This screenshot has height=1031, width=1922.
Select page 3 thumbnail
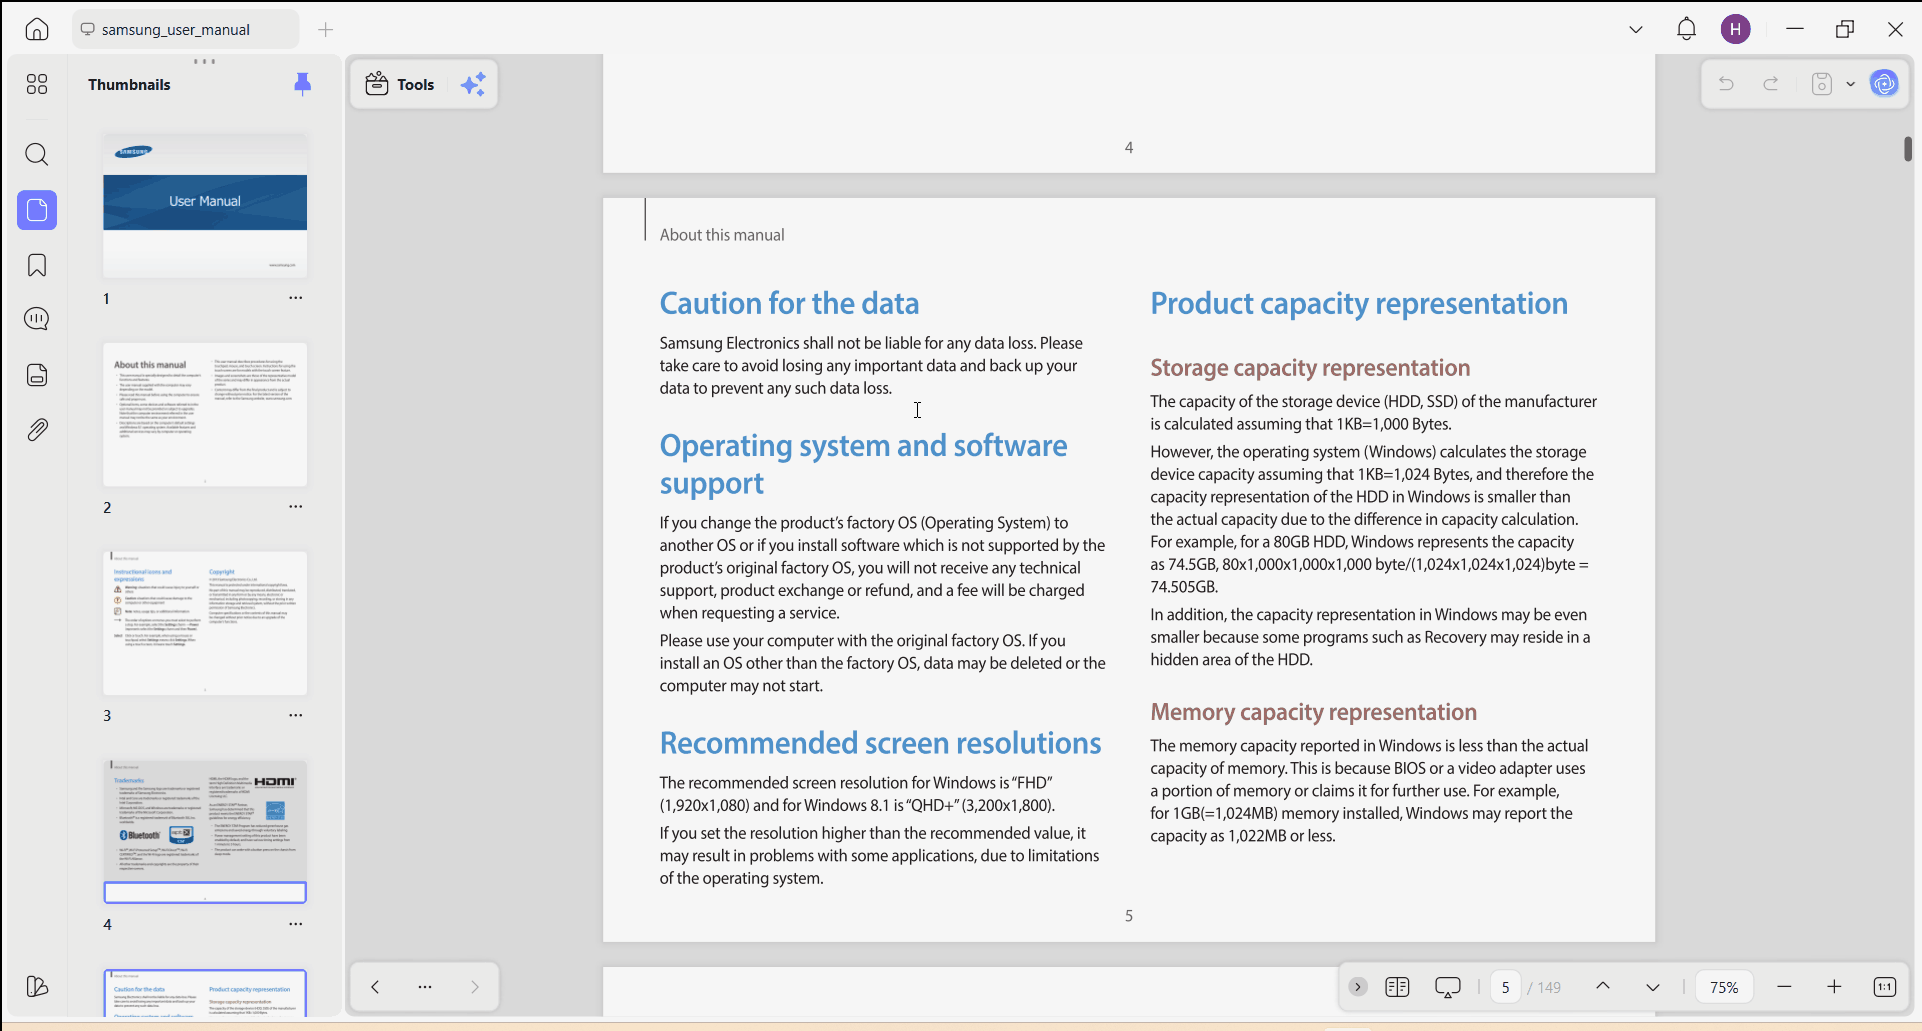point(205,623)
